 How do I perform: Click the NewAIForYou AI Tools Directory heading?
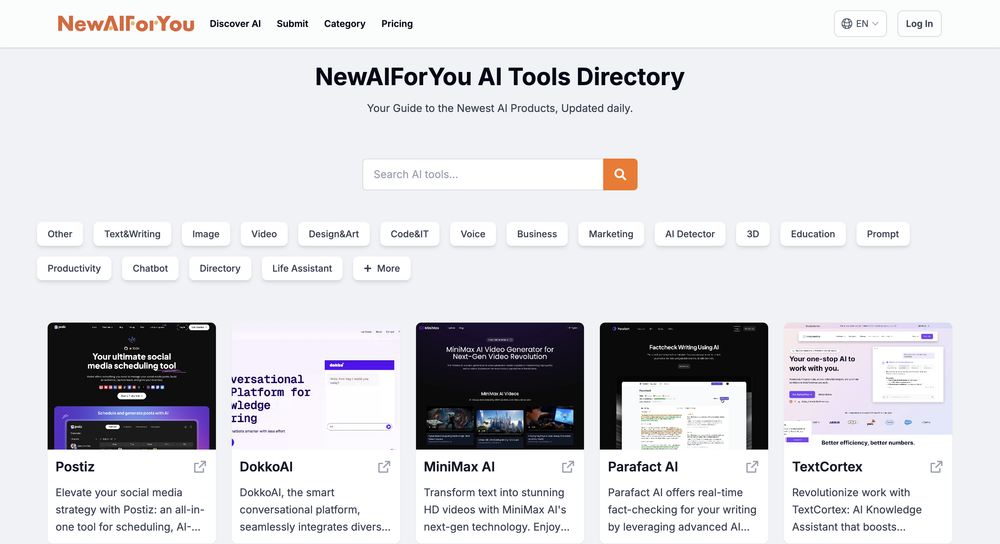tap(499, 77)
